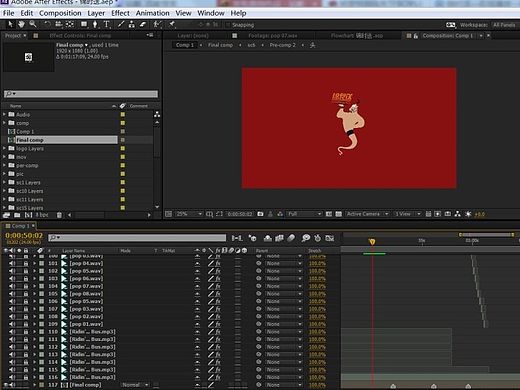This screenshot has width=520, height=390.
Task: Toggle lock on pop 01.wav layer
Action: (x=26, y=324)
